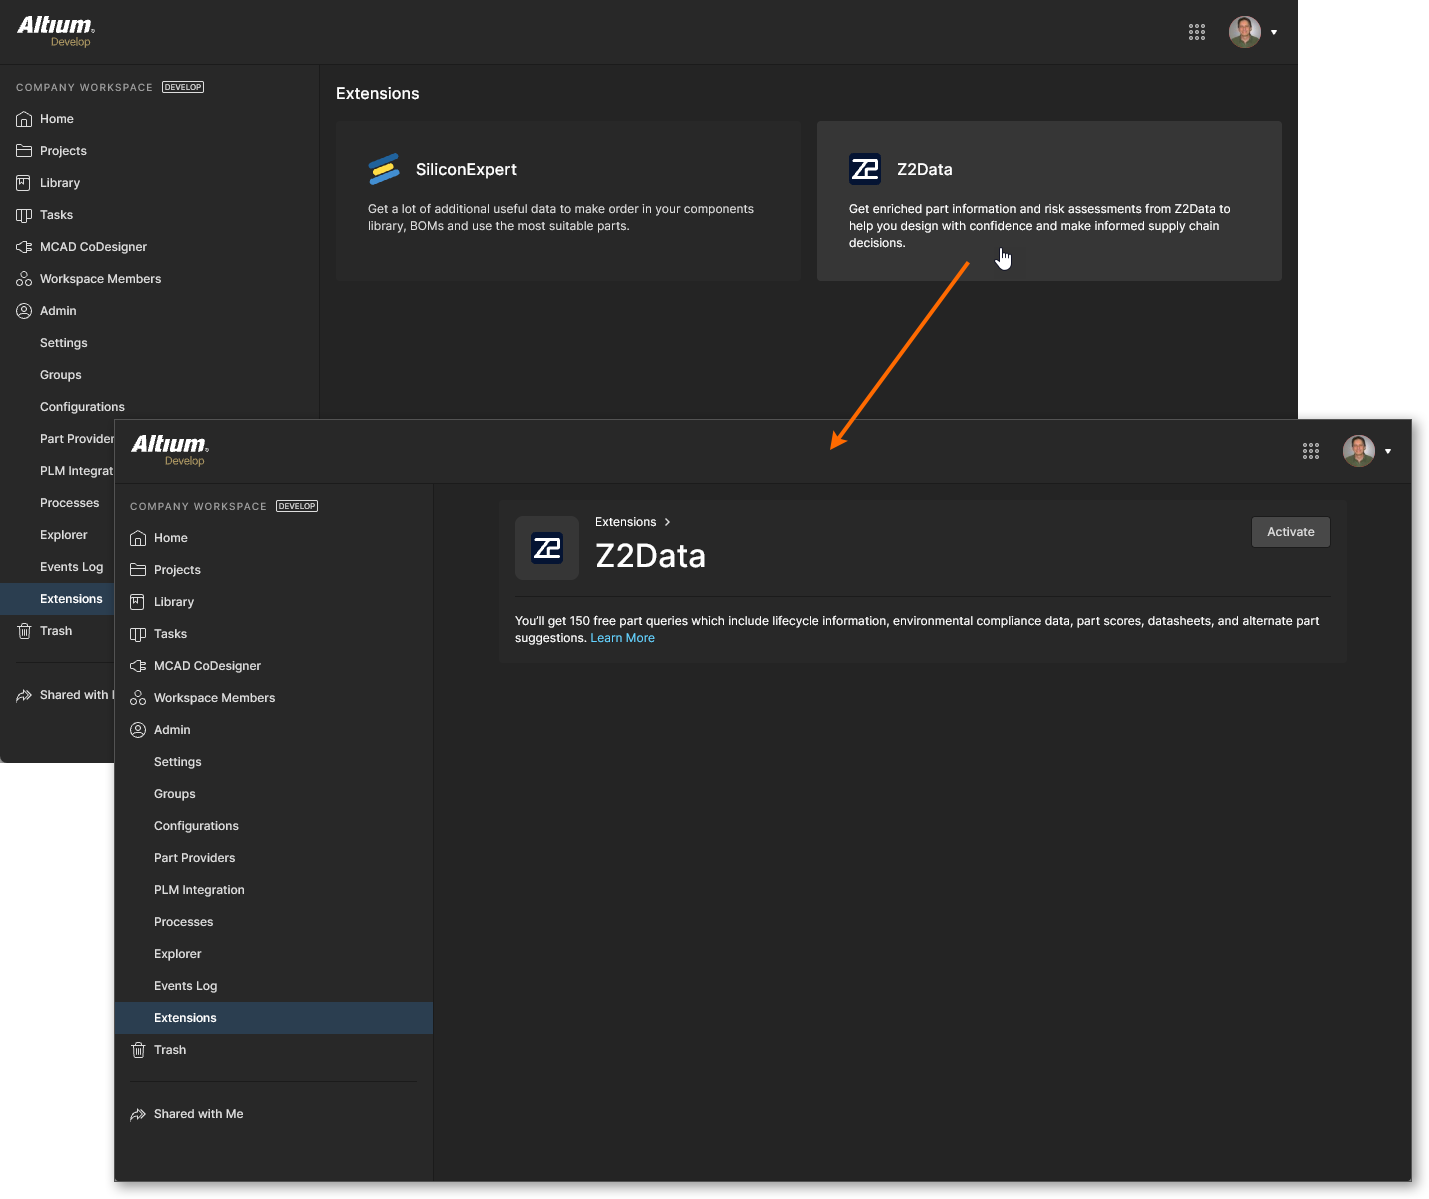Expand the user avatar dropdown in front window

tap(1387, 451)
